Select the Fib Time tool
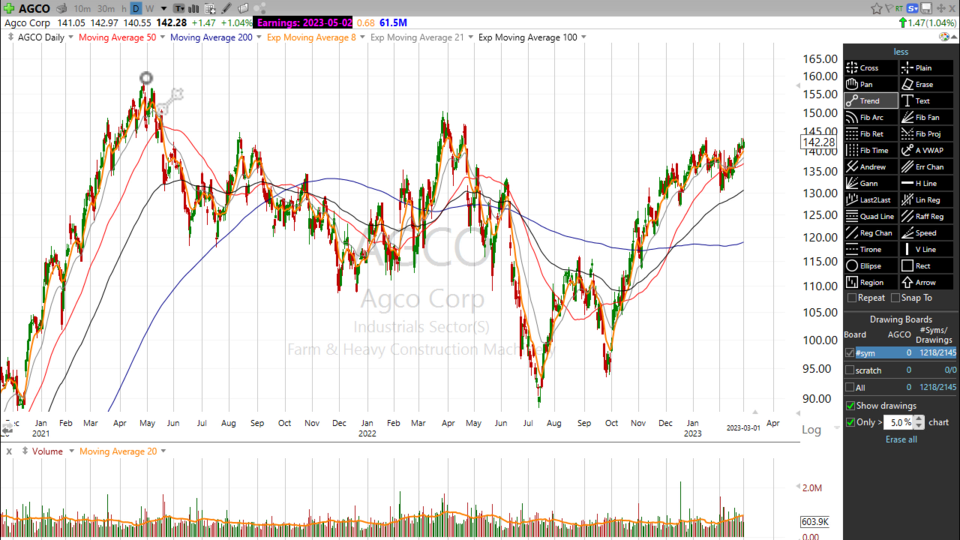Image resolution: width=960 pixels, height=540 pixels. pyautogui.click(x=871, y=151)
